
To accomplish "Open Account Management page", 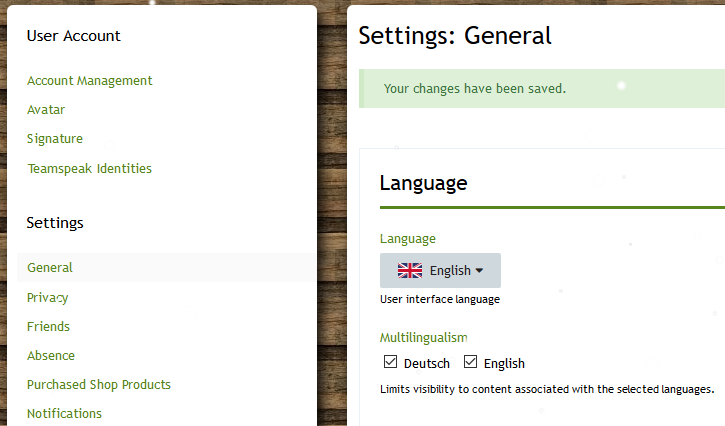I will (90, 81).
